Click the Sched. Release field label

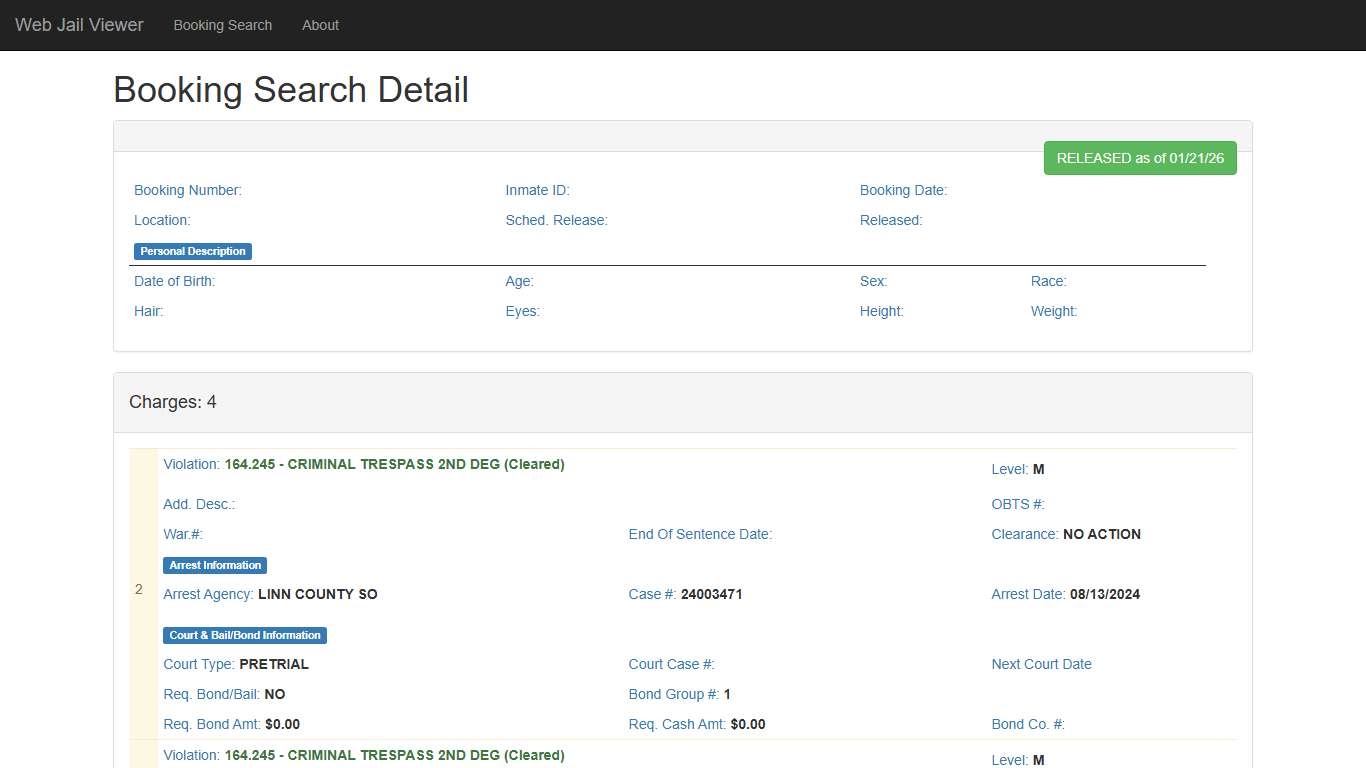[x=556, y=220]
